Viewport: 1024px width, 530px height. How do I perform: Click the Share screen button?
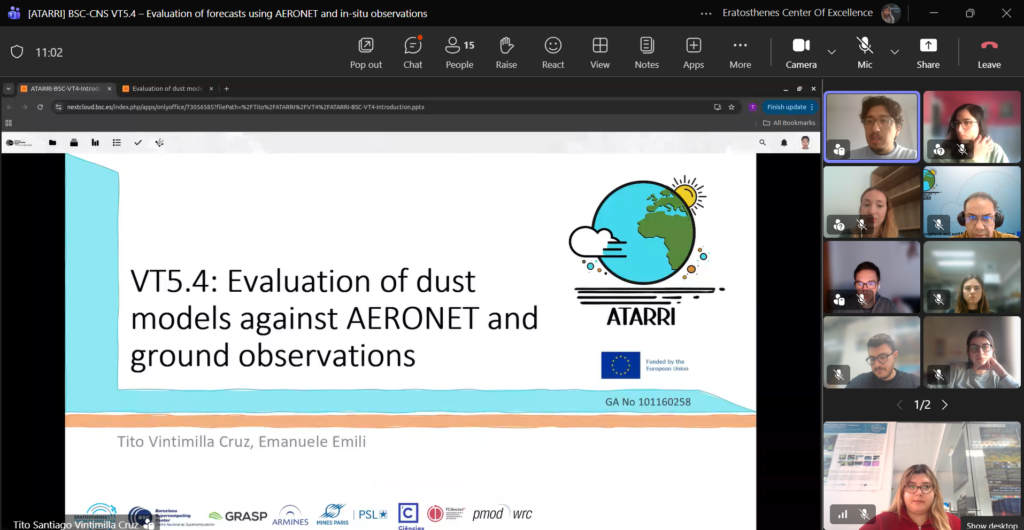[x=928, y=52]
